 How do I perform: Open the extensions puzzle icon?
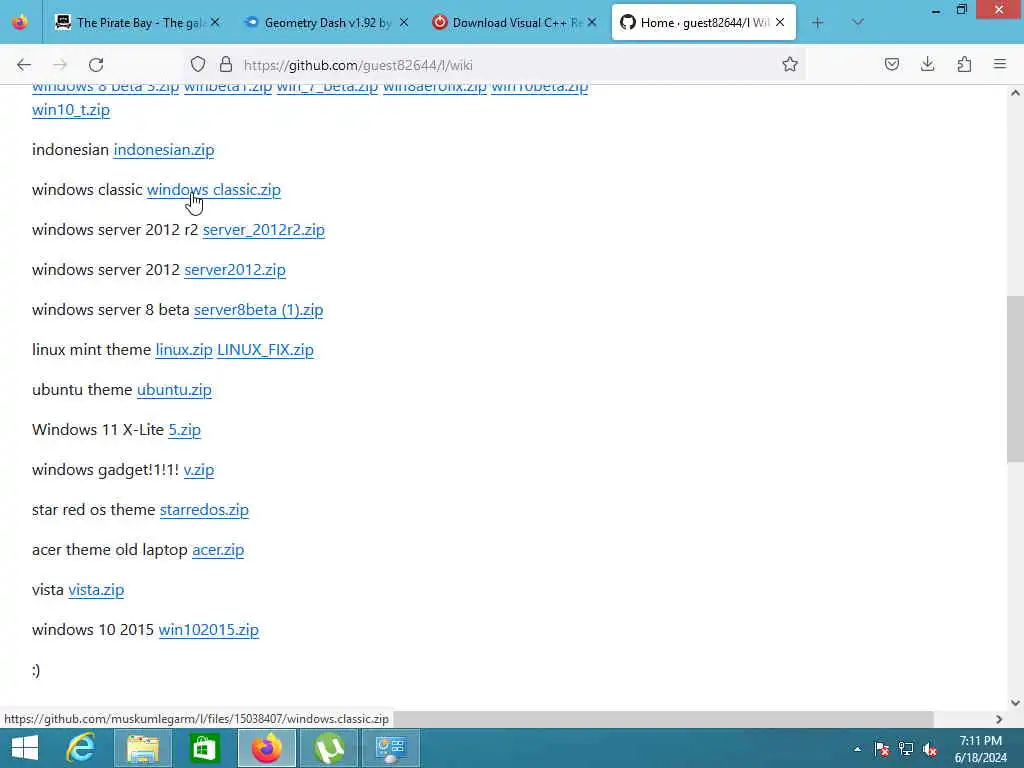pyautogui.click(x=964, y=65)
